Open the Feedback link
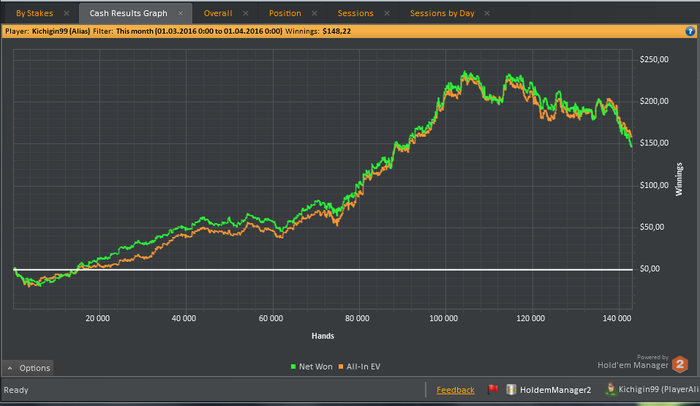This screenshot has width=700, height=406. pos(455,389)
